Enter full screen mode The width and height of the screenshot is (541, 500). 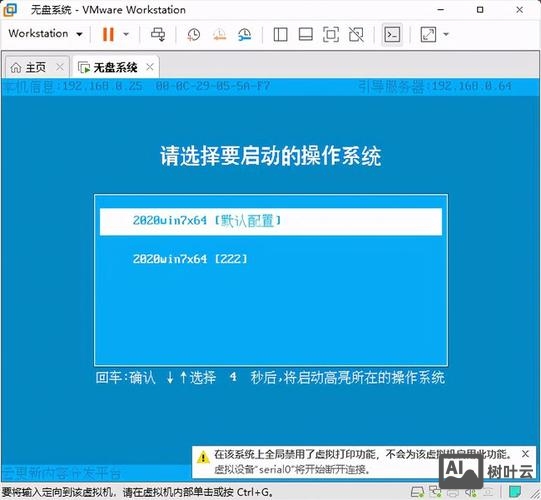331,35
